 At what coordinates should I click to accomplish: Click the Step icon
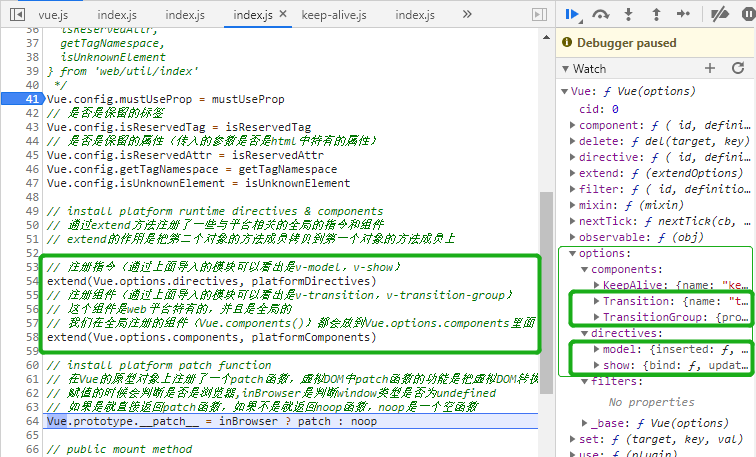(684, 14)
